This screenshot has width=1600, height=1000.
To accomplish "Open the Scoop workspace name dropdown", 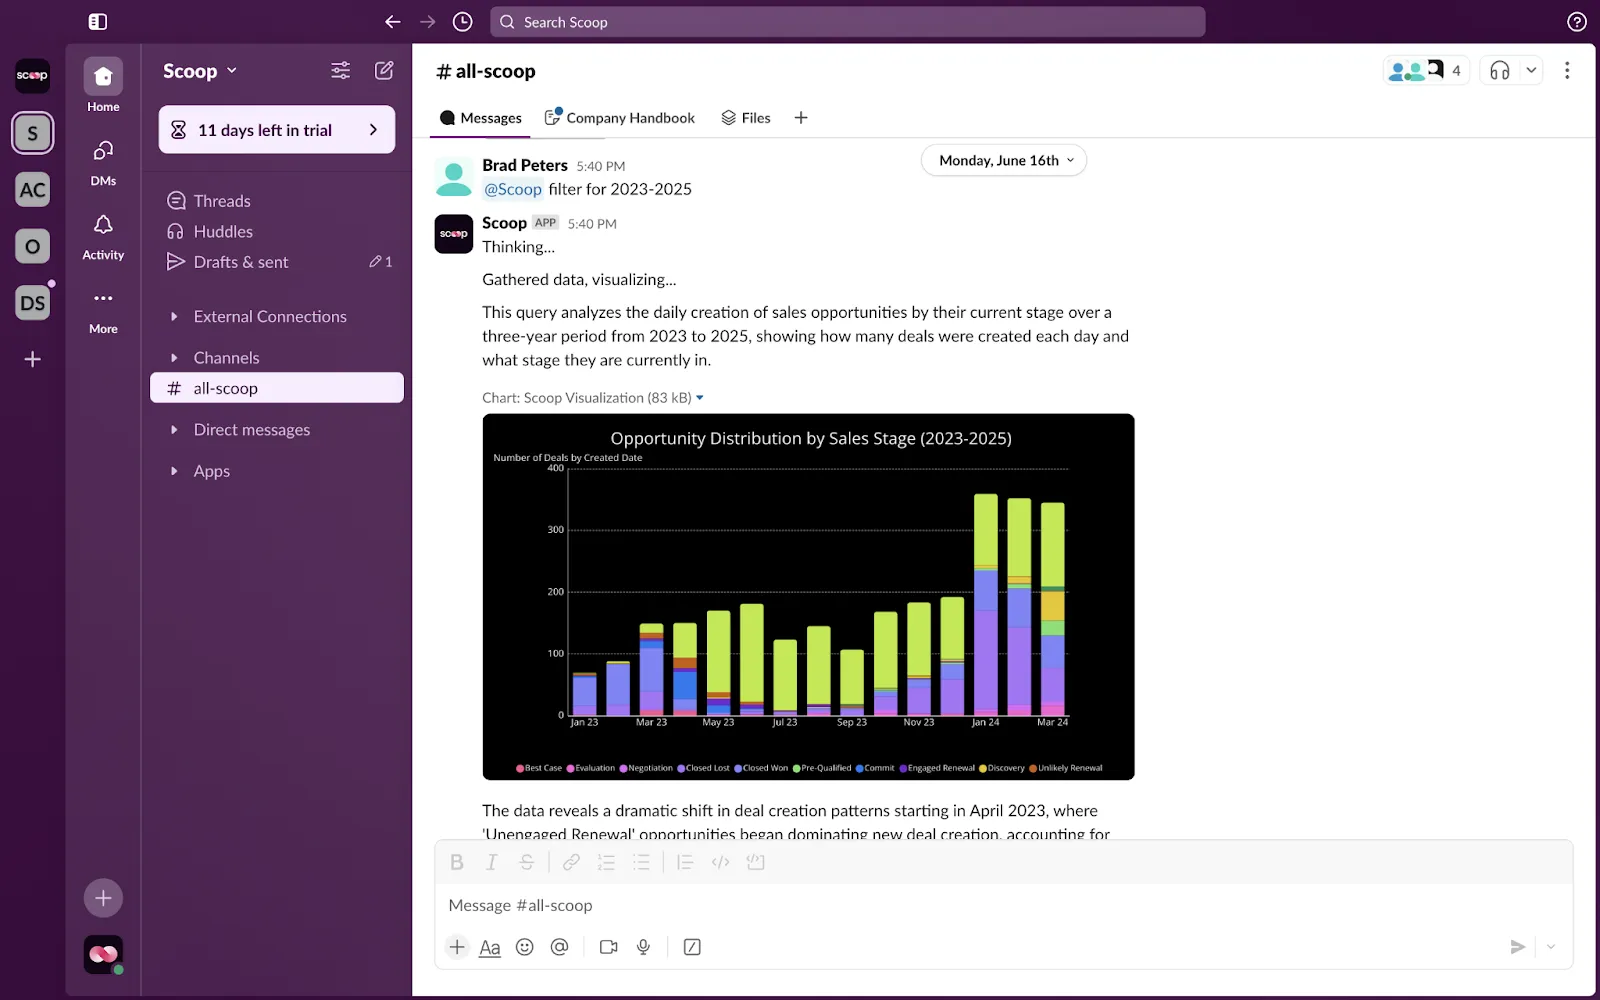I will 200,71.
